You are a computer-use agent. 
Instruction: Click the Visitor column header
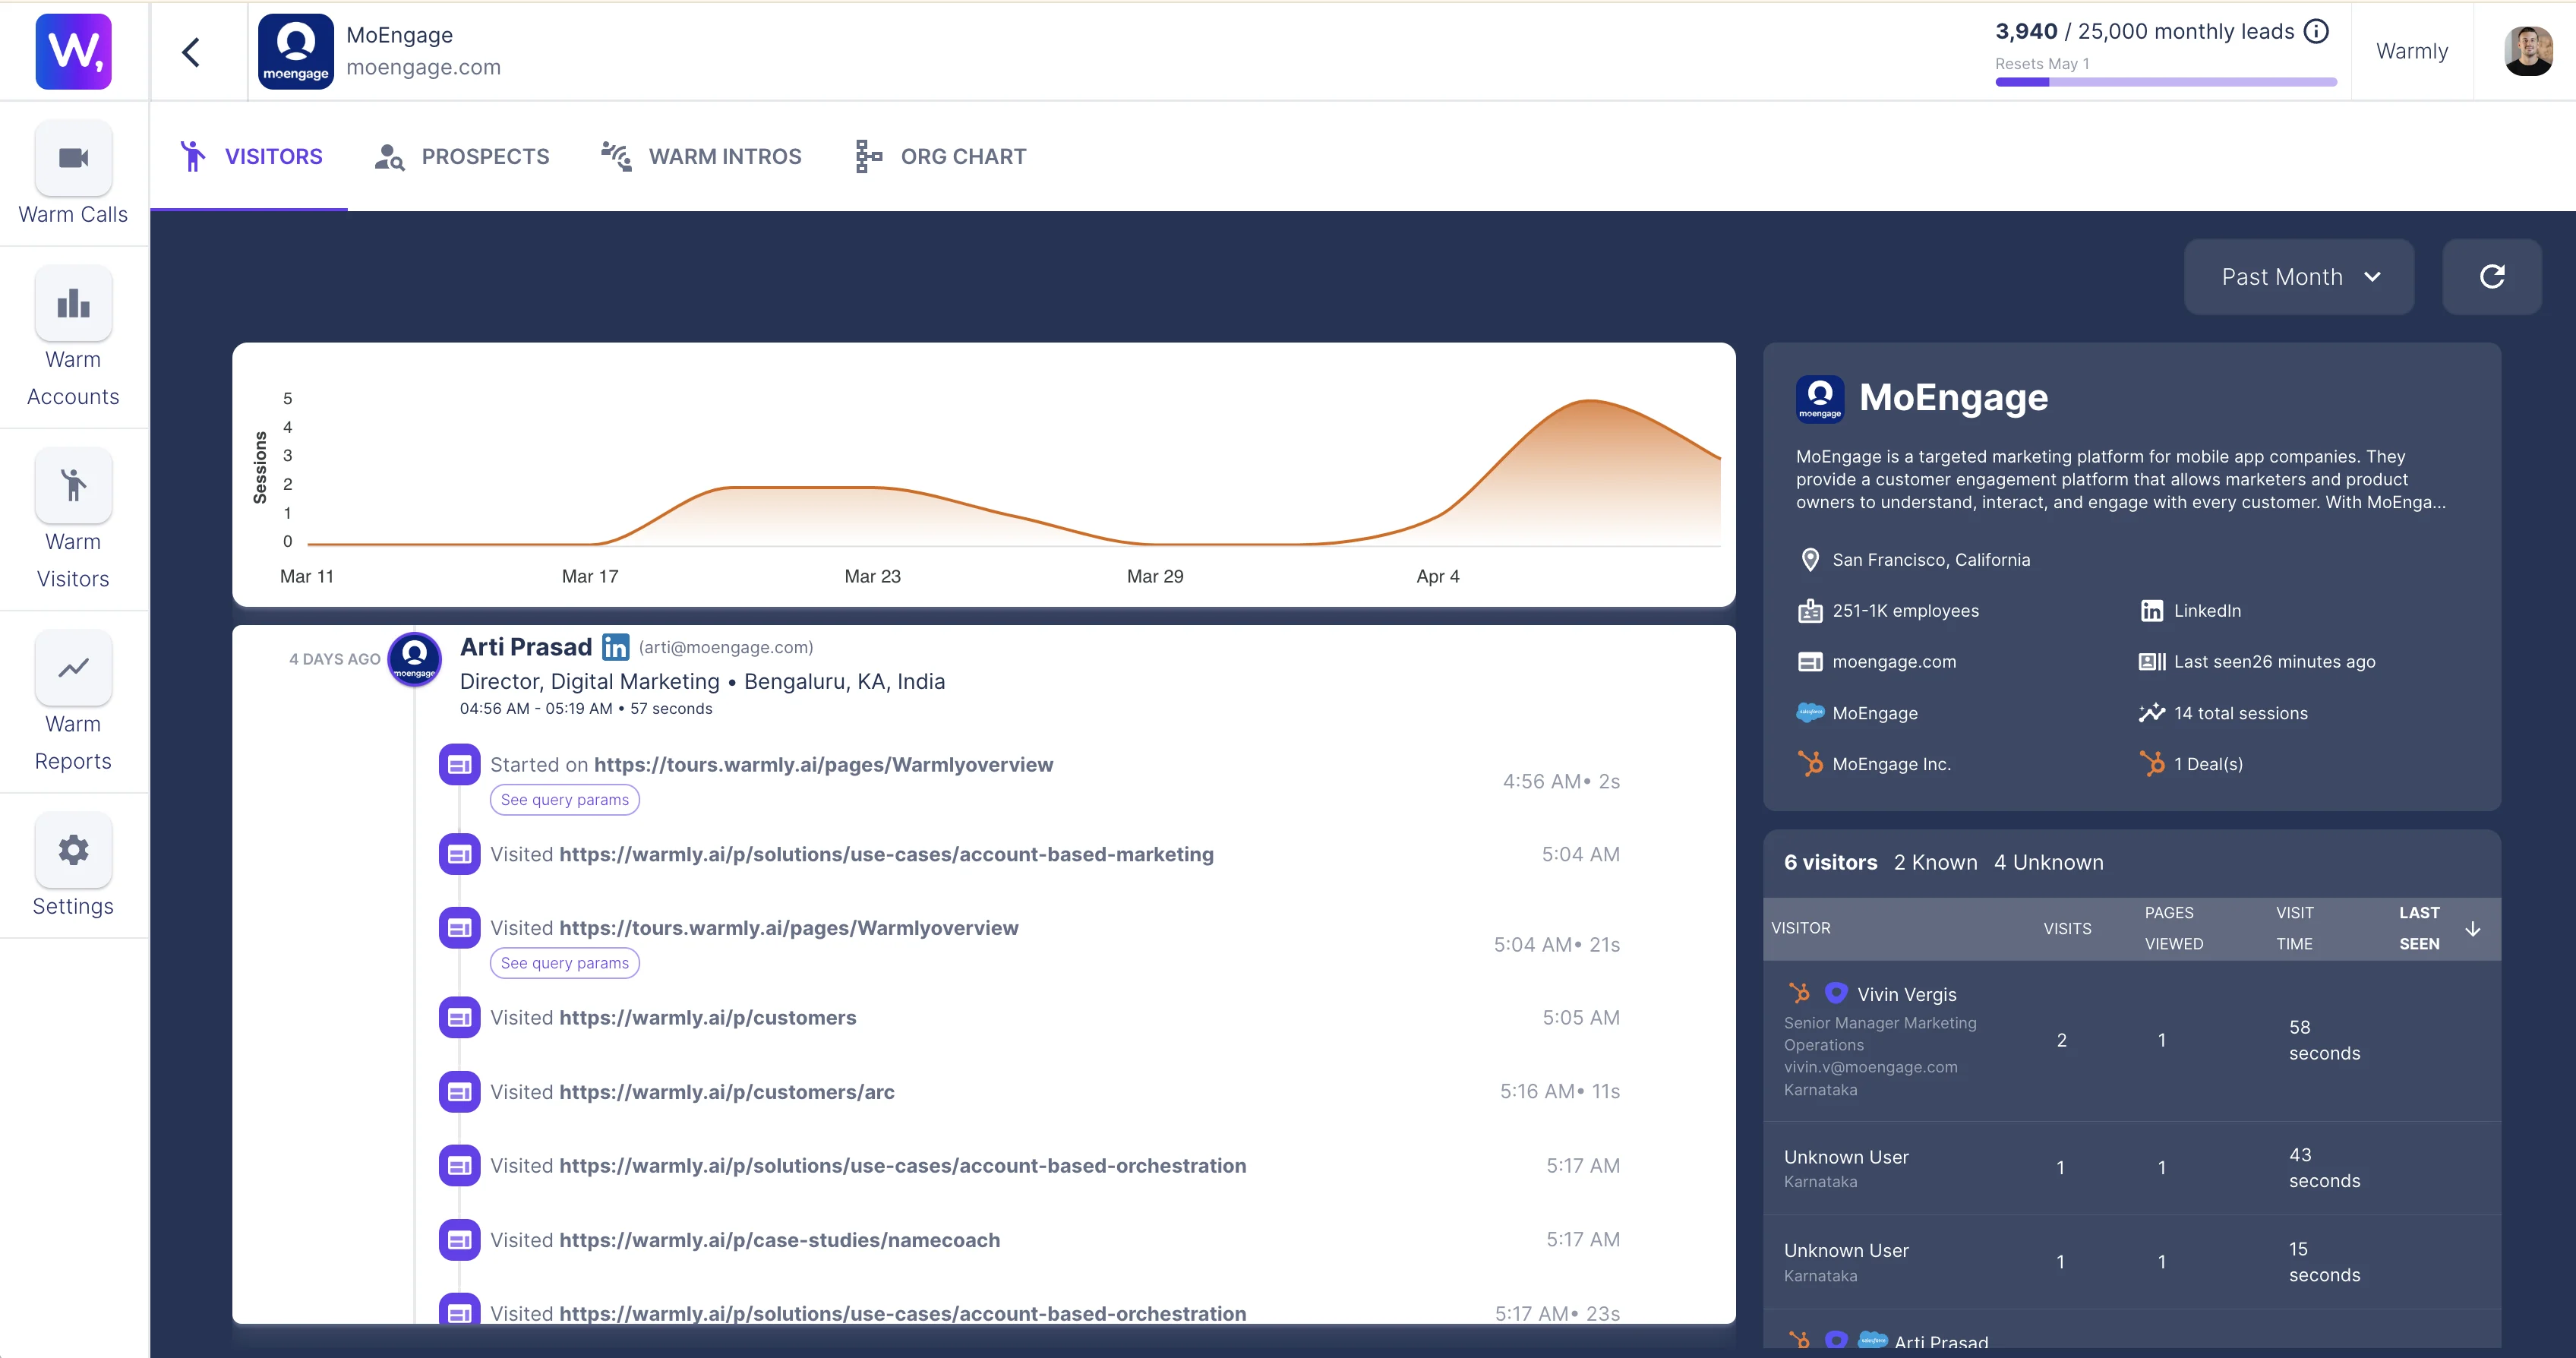[1800, 929]
